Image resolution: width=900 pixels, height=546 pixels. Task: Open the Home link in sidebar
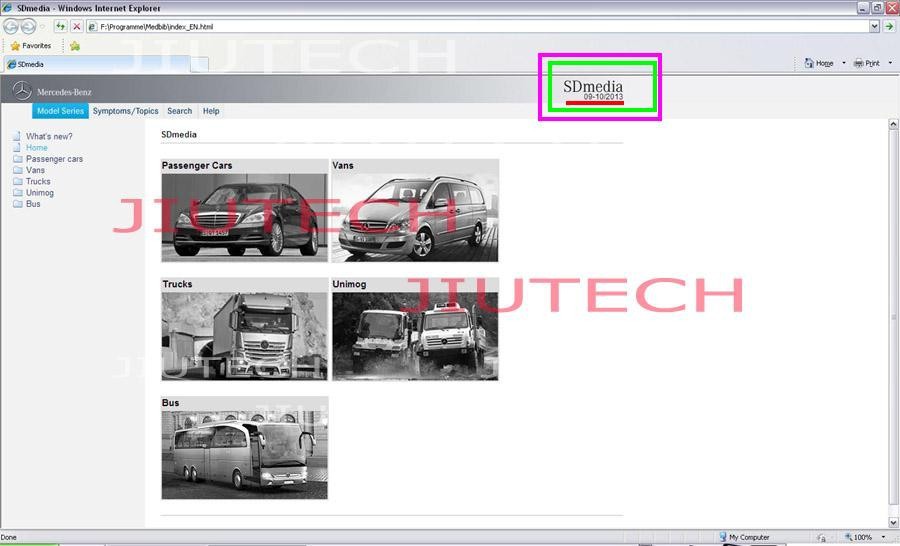point(37,148)
